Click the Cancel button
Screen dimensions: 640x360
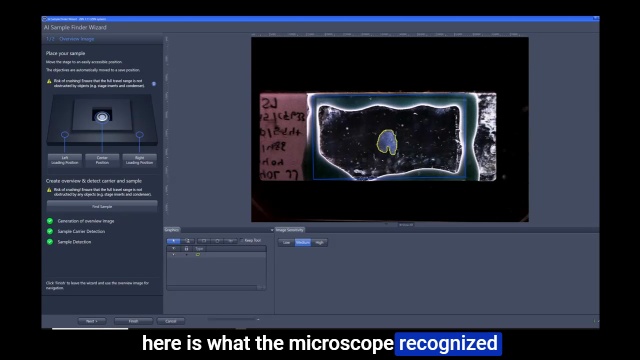point(171,321)
